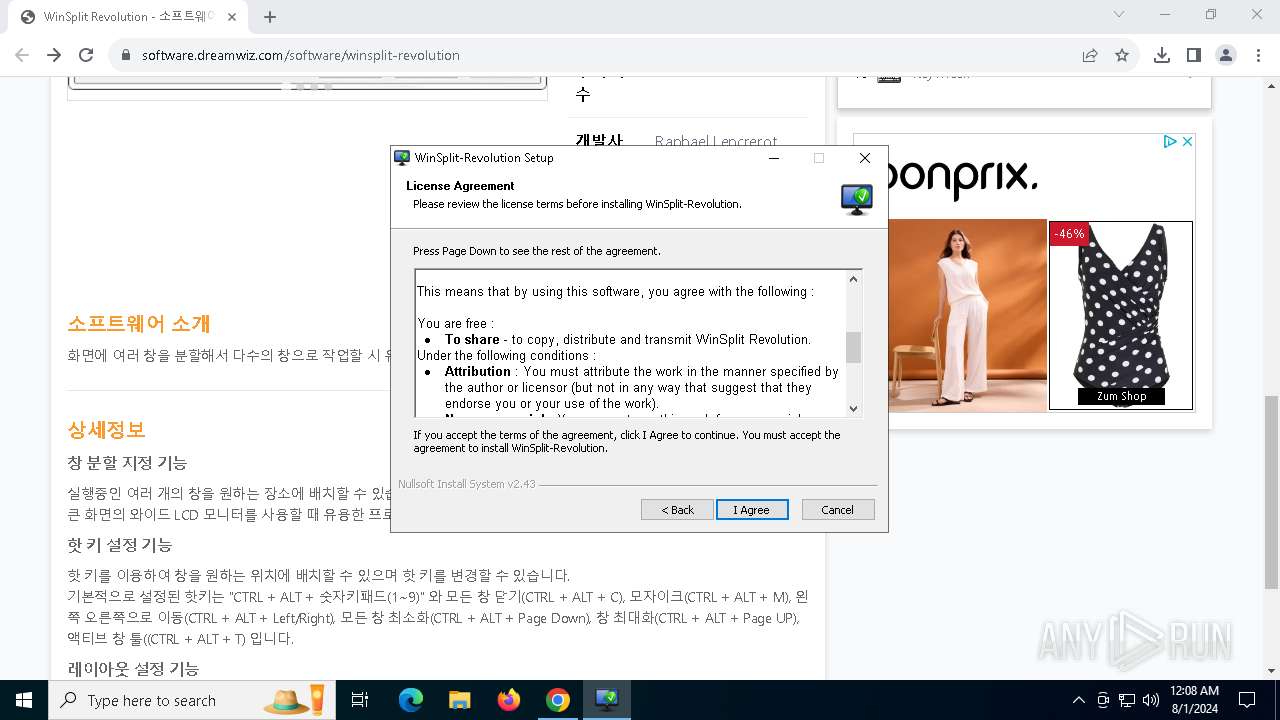
Task: Click the I Agree button
Action: [752, 510]
